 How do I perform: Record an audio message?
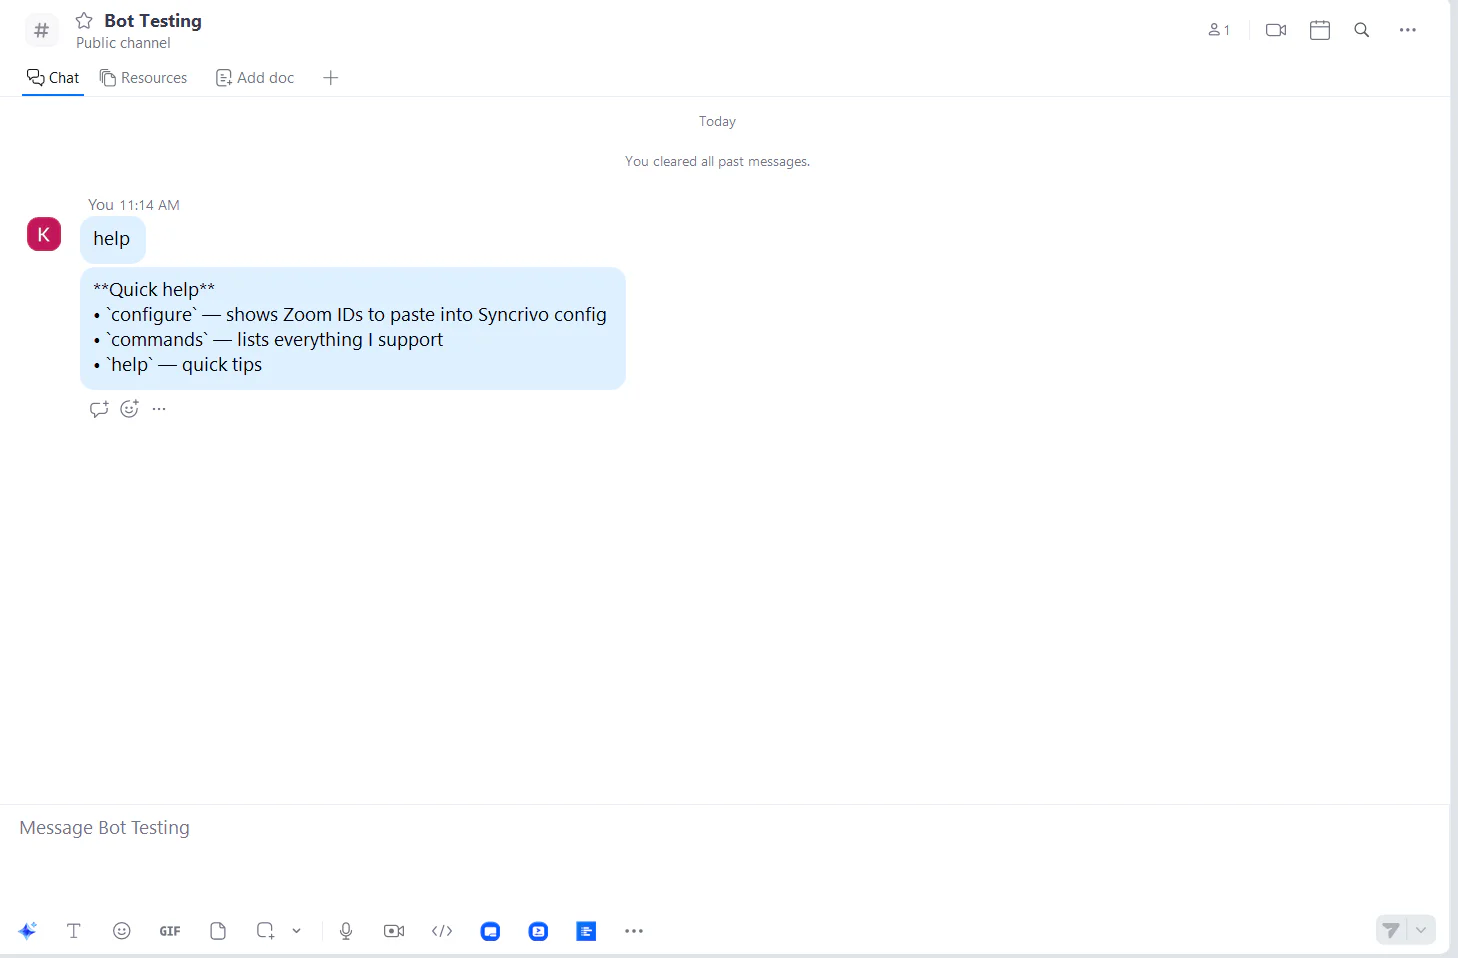[x=346, y=931]
